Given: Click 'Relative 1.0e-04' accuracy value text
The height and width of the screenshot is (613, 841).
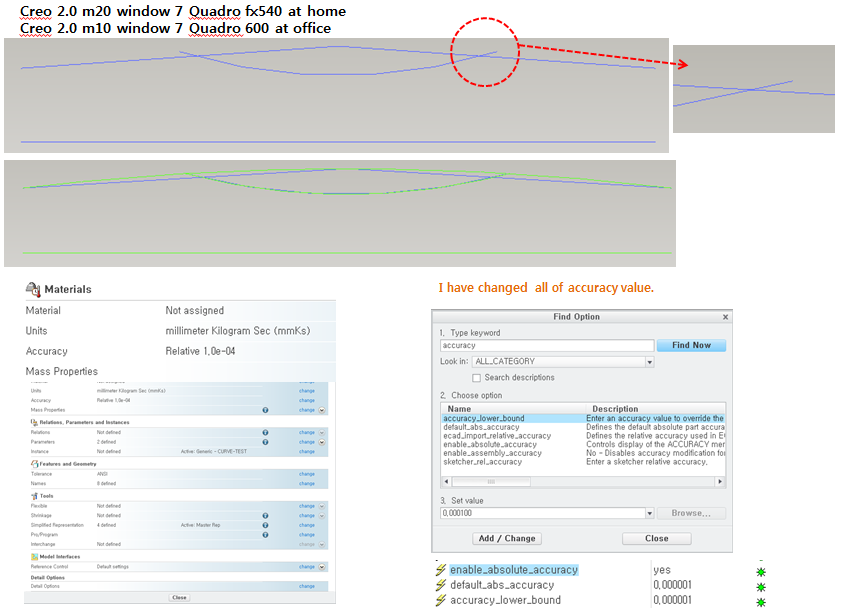Looking at the screenshot, I should tap(200, 351).
